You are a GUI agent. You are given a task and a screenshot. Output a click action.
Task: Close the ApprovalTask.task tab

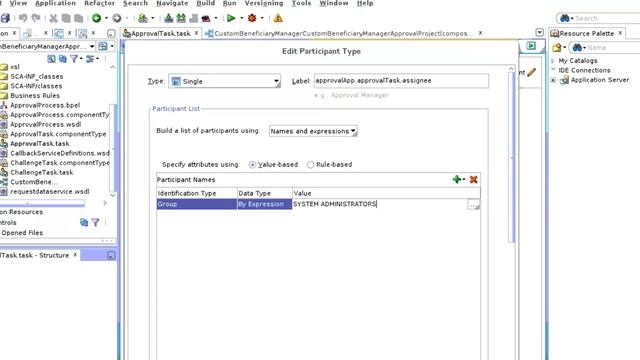(196, 33)
